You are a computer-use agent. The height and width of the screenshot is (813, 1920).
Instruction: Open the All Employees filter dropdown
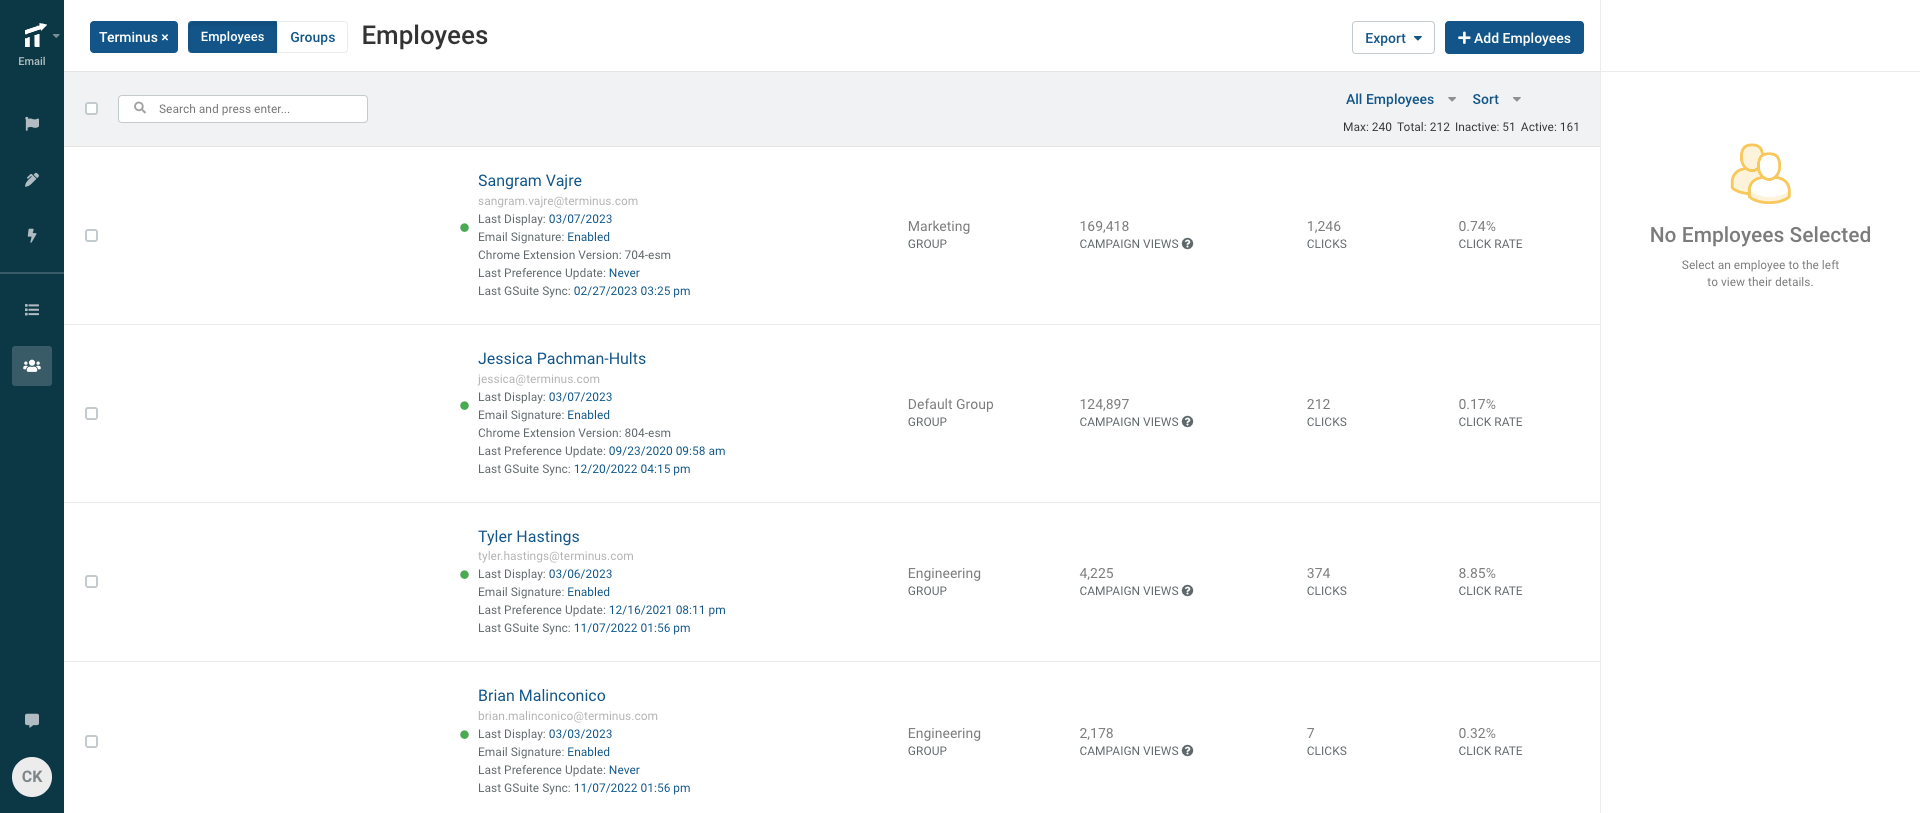coord(1401,99)
